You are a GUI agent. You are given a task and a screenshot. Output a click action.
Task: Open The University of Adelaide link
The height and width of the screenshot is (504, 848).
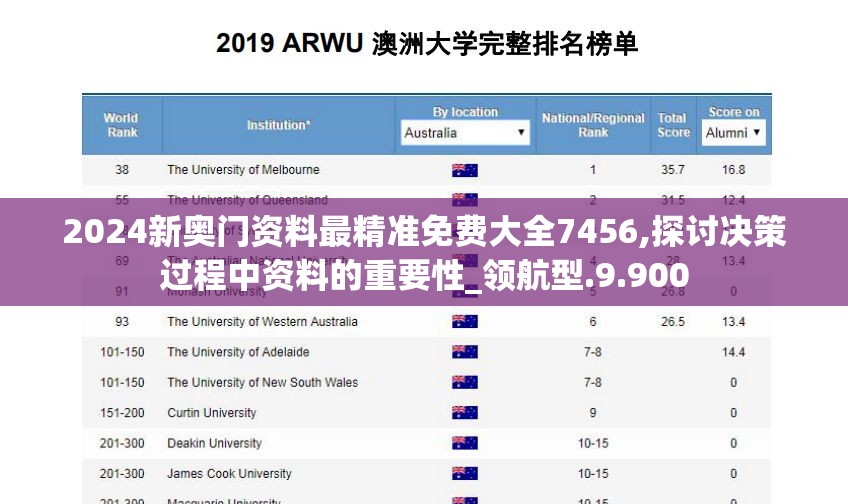238,352
